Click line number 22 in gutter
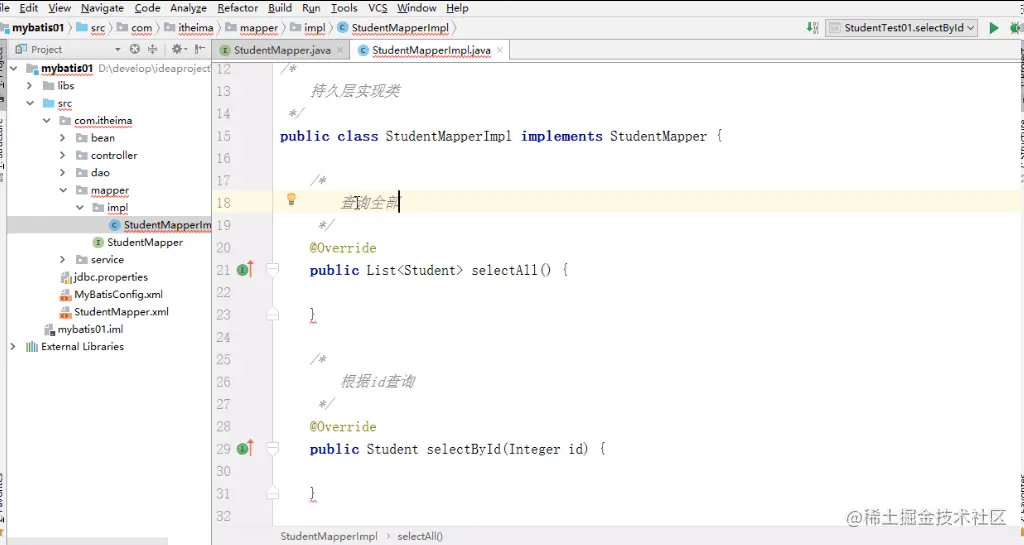 (223, 292)
